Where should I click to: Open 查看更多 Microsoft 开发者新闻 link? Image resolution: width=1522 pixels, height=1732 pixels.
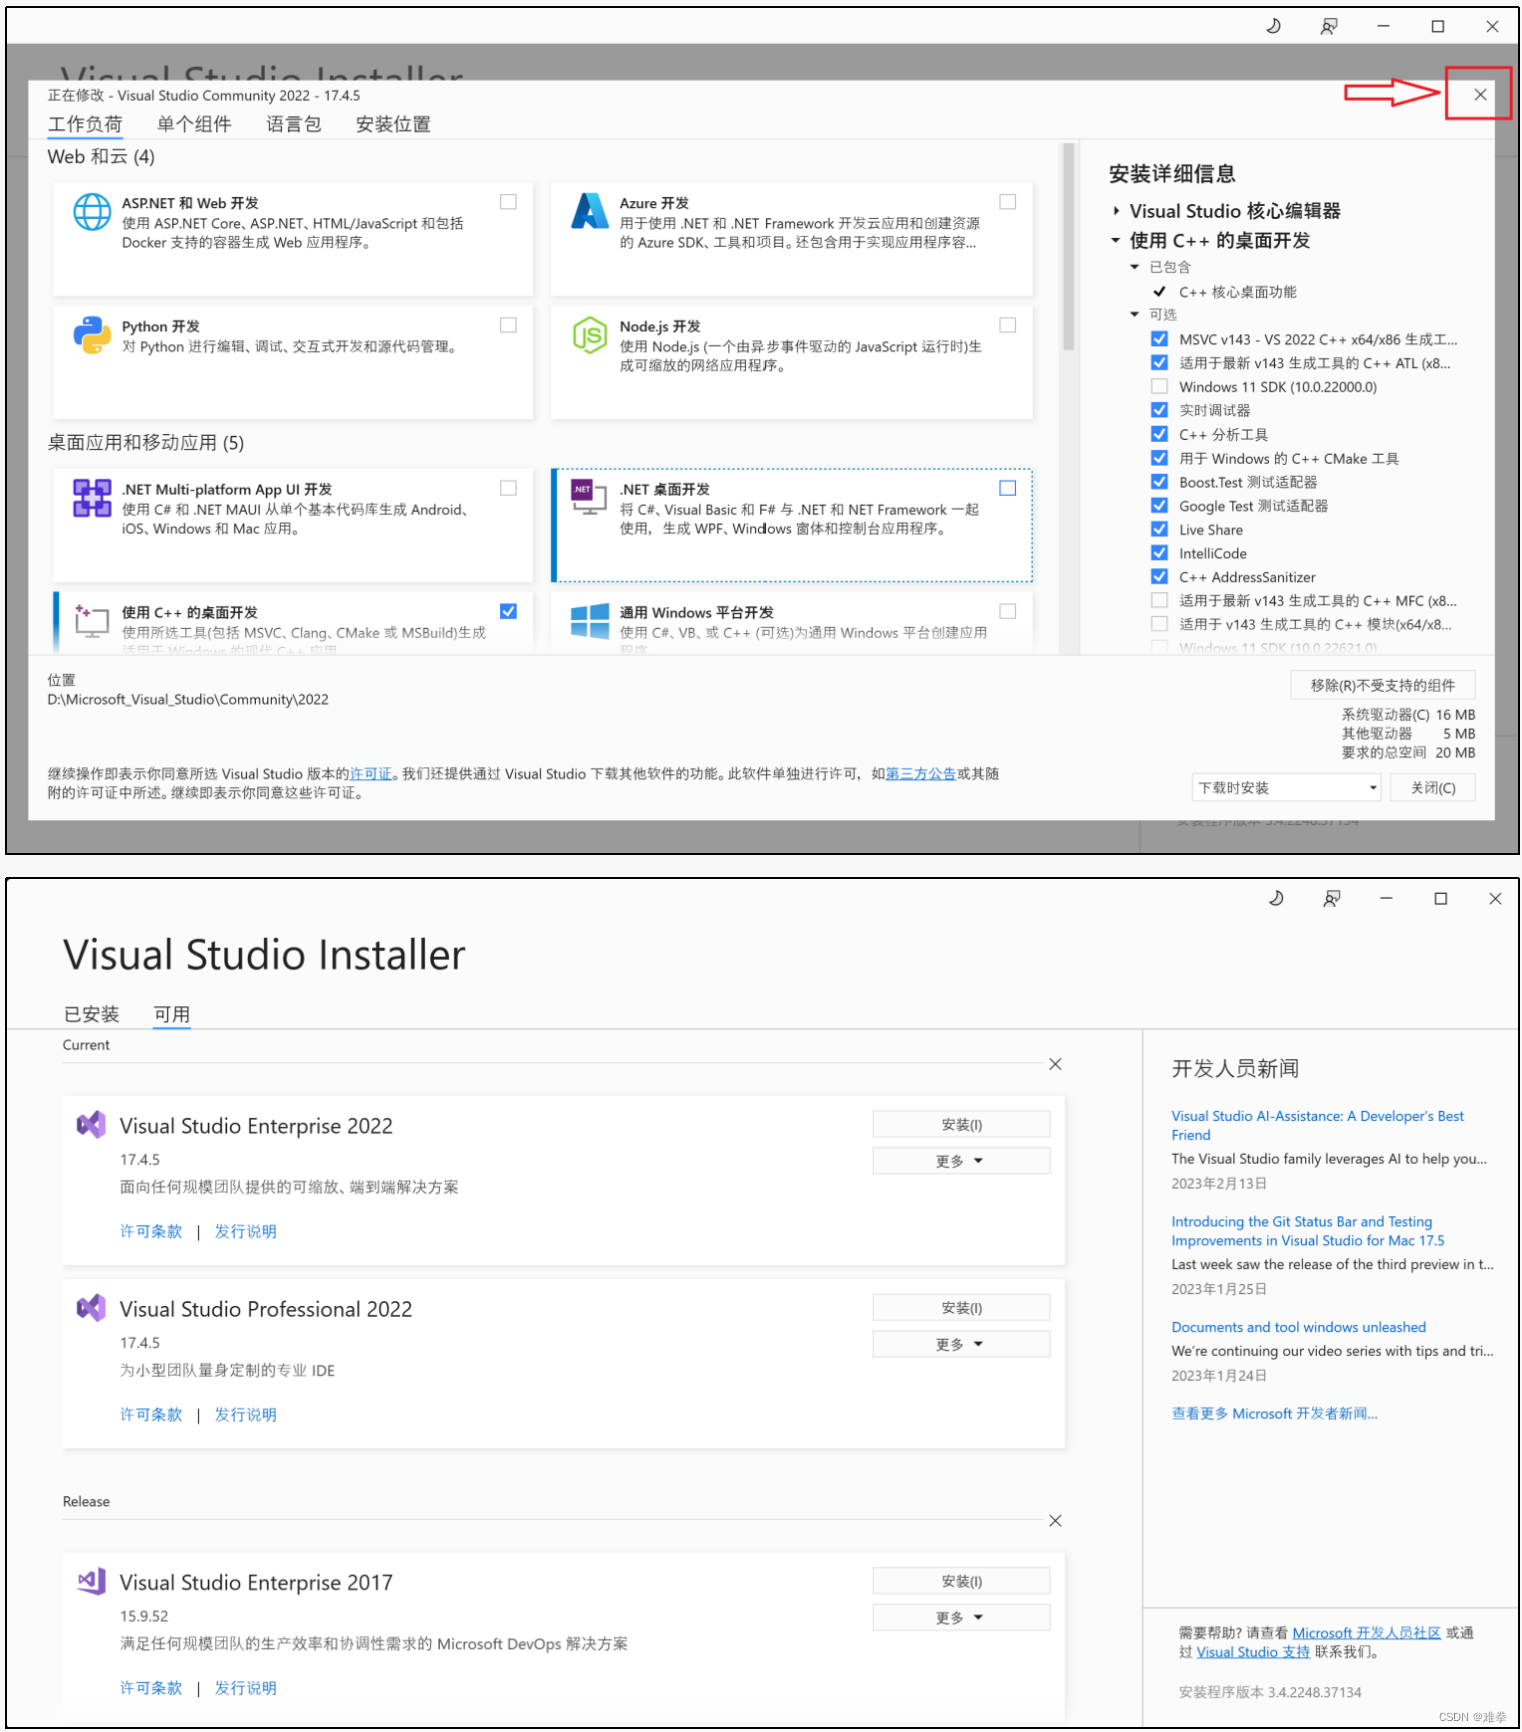point(1274,1412)
